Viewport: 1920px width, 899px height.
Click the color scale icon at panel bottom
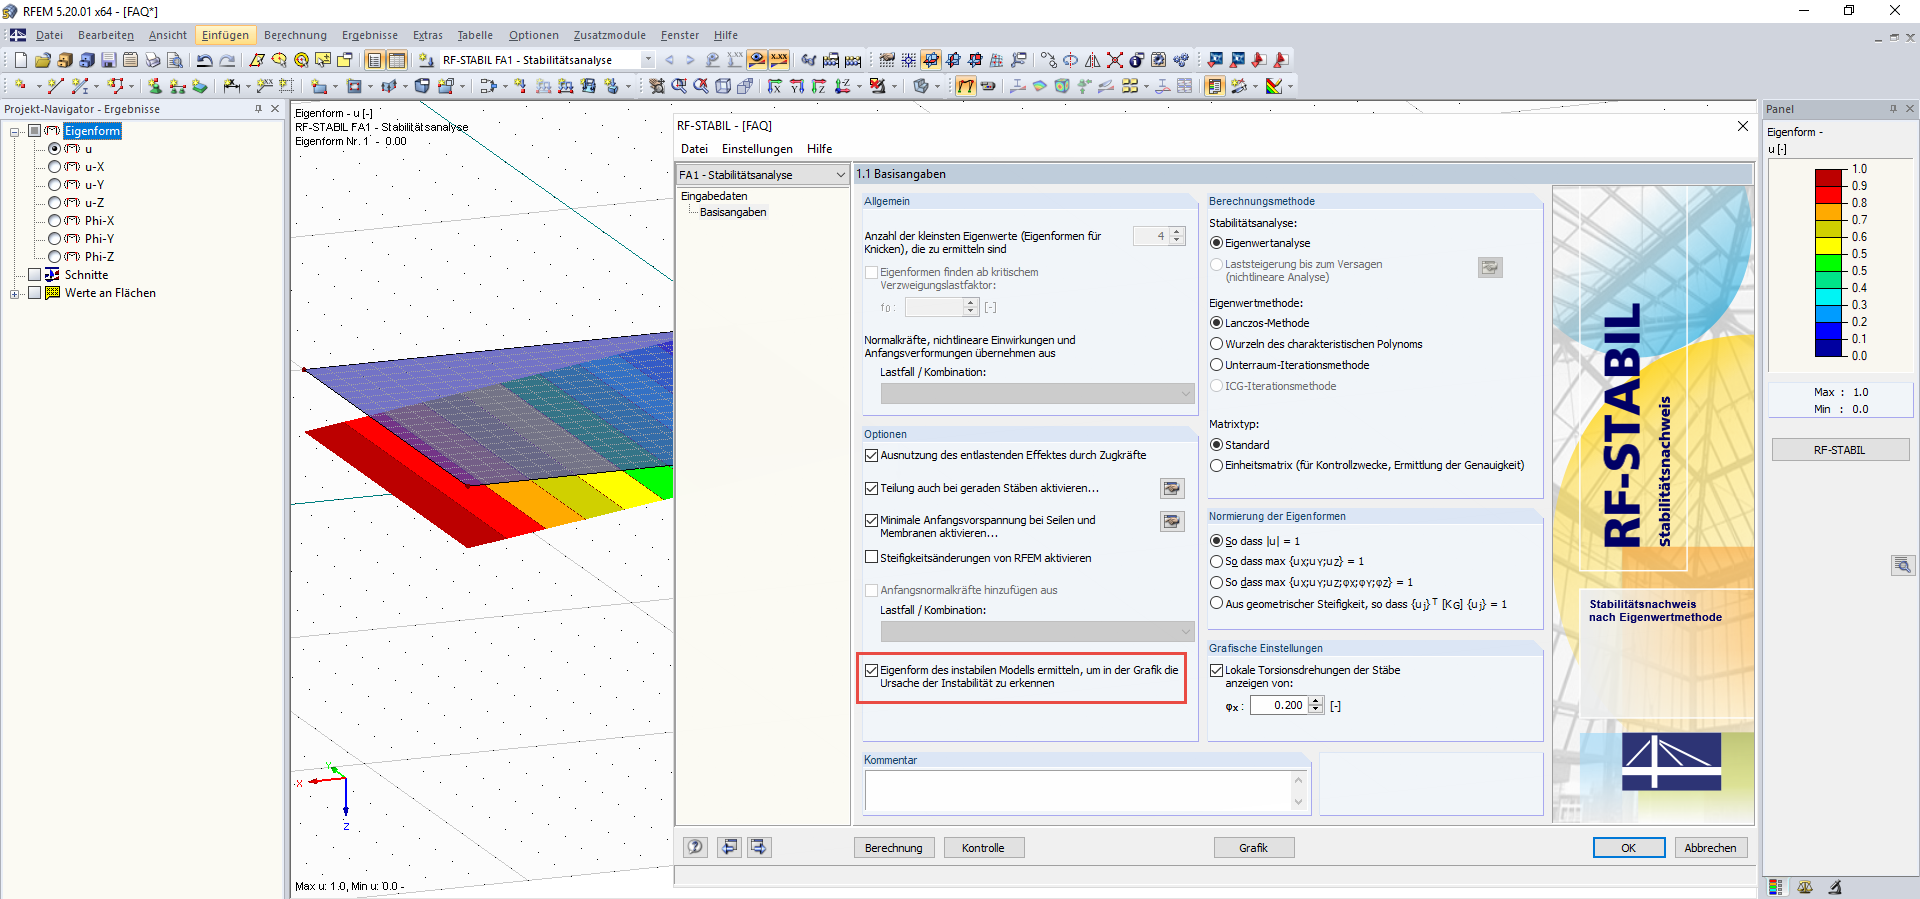1775,887
